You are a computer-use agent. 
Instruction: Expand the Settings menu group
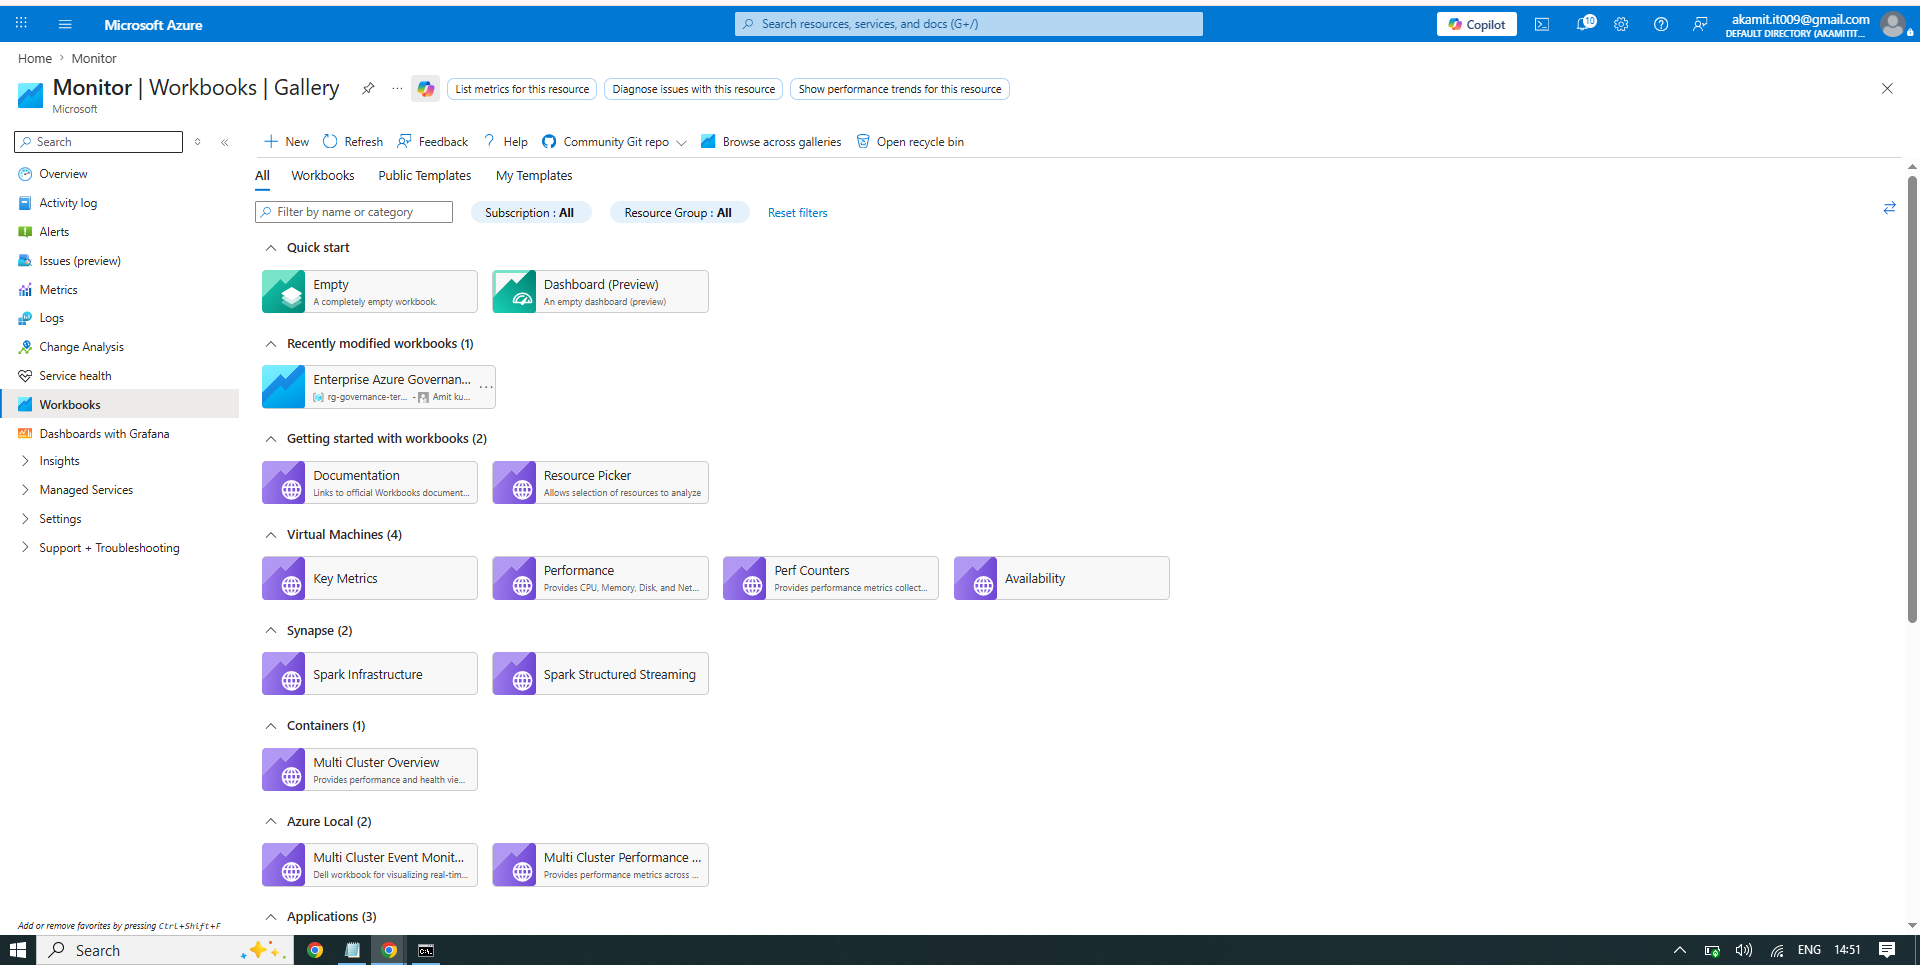25,519
